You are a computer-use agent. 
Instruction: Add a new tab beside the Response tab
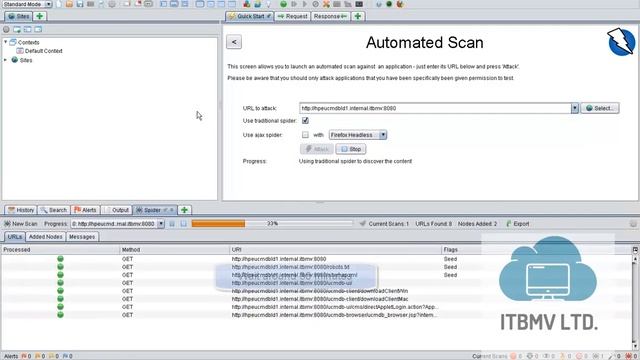tap(358, 16)
